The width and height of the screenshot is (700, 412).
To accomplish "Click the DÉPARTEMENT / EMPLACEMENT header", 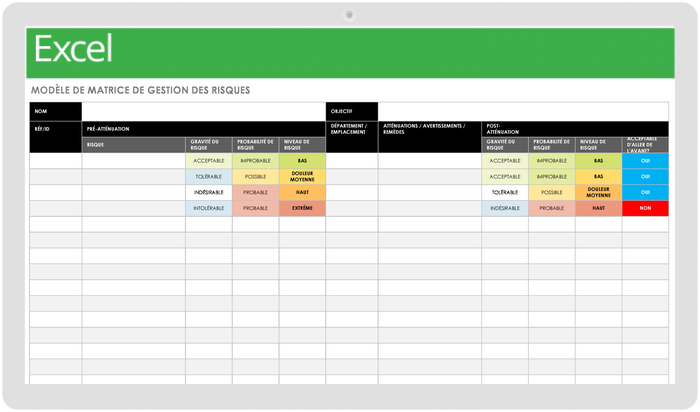I will (351, 129).
